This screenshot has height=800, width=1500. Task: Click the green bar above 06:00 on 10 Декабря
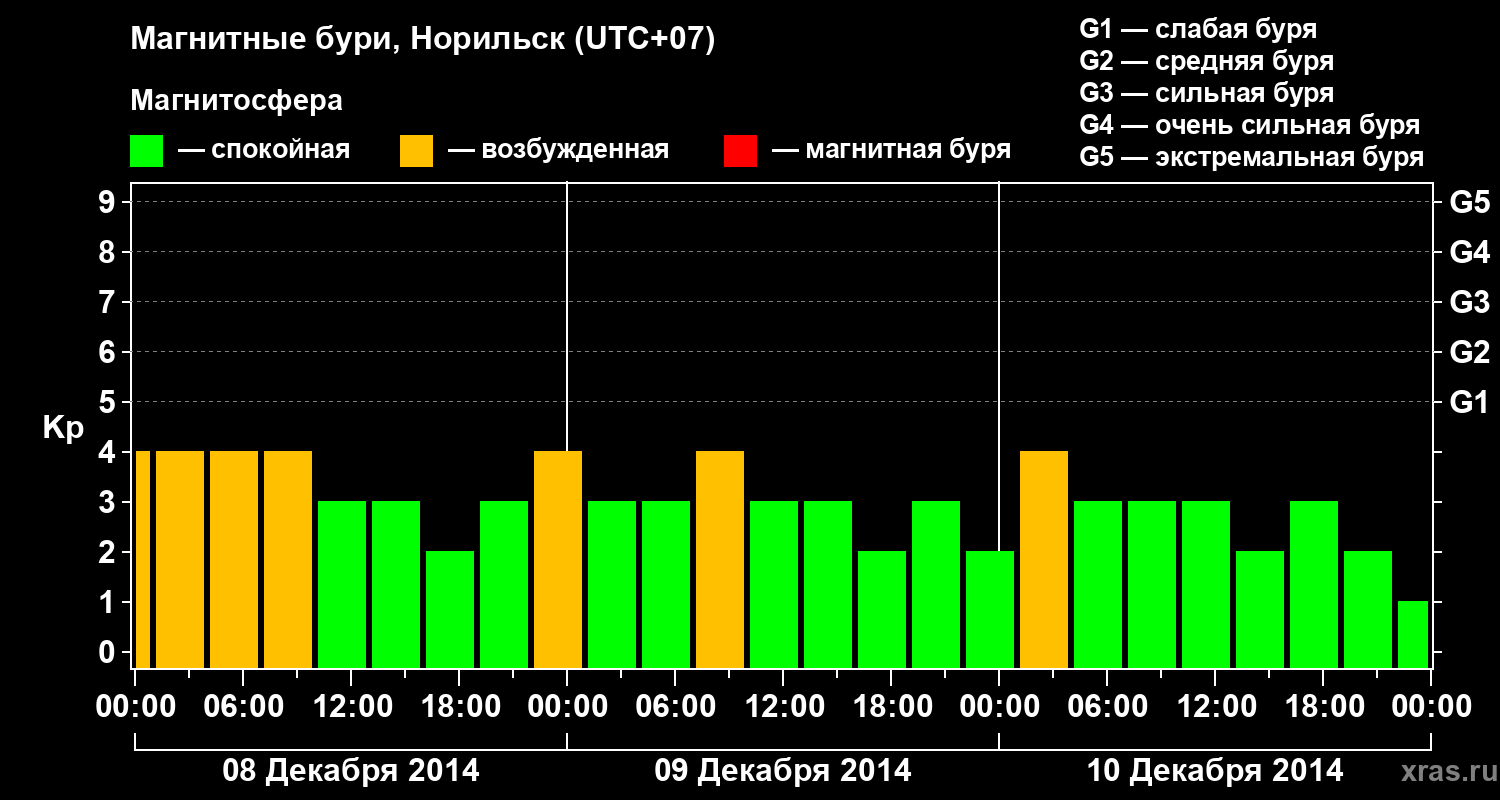[x=1098, y=585]
